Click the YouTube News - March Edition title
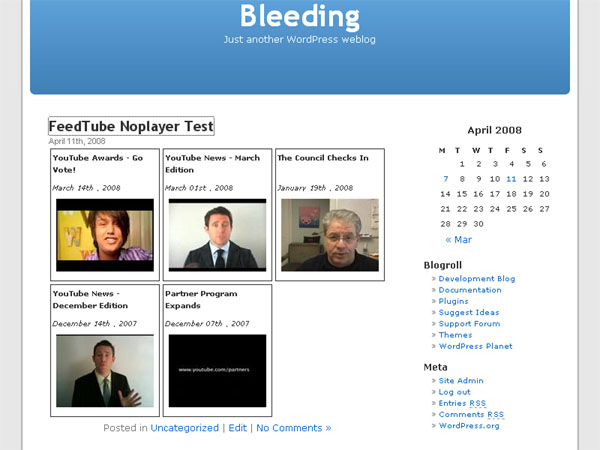The height and width of the screenshot is (450, 600). [x=212, y=164]
